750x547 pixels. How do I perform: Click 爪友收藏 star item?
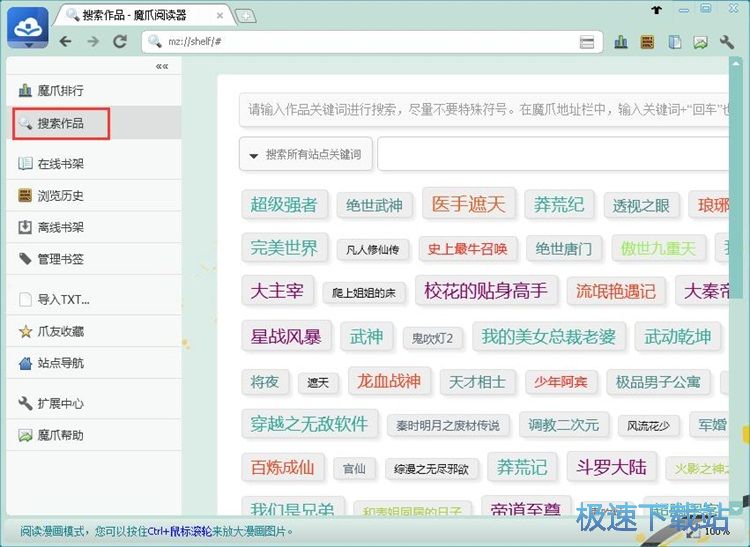60,331
